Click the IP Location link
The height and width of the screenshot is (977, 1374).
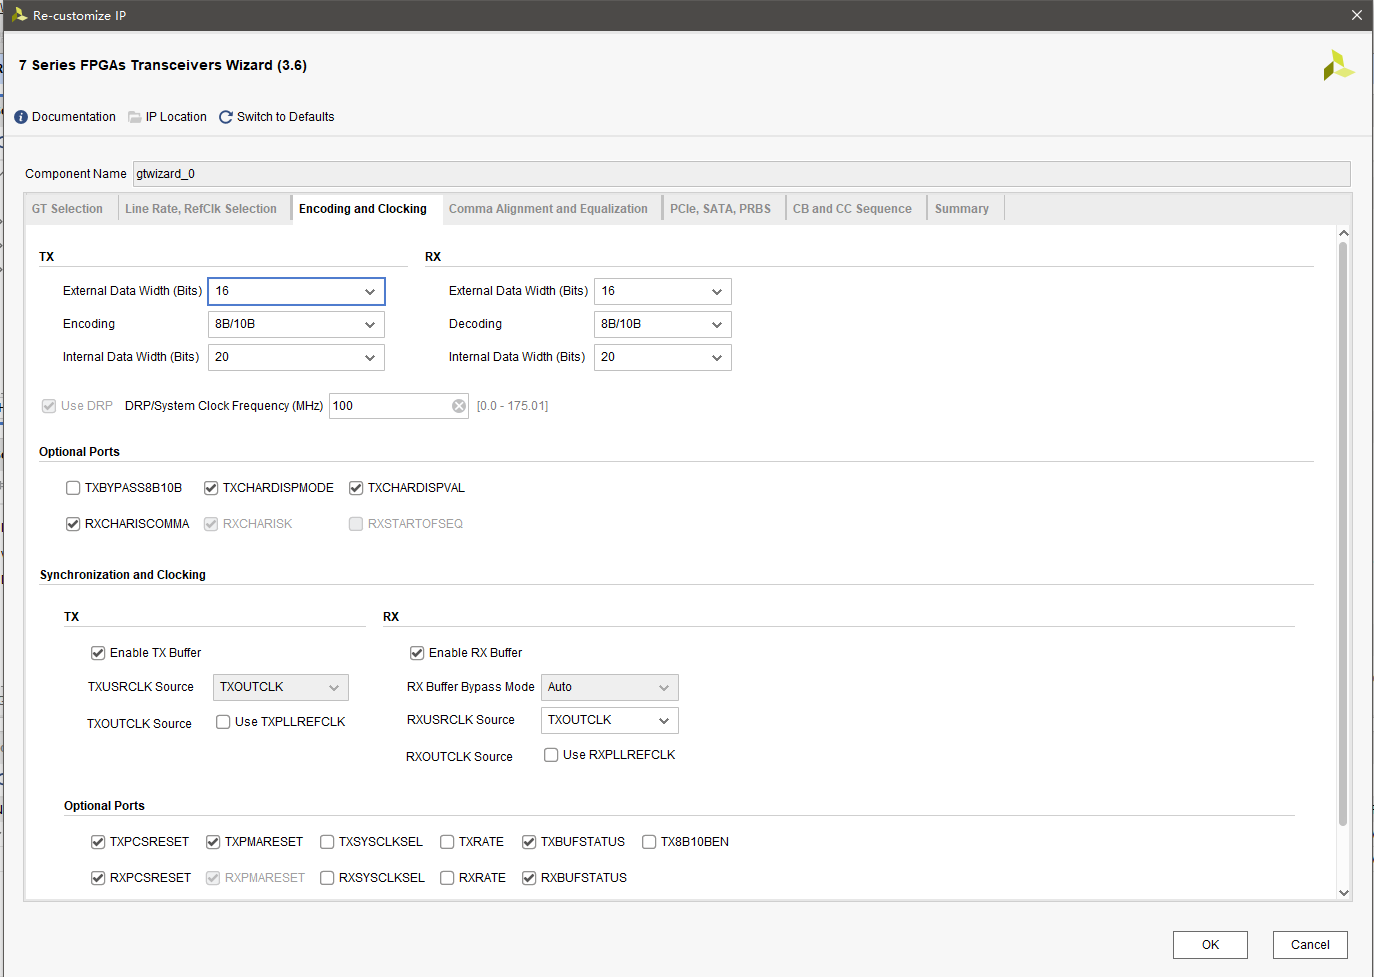tap(176, 117)
